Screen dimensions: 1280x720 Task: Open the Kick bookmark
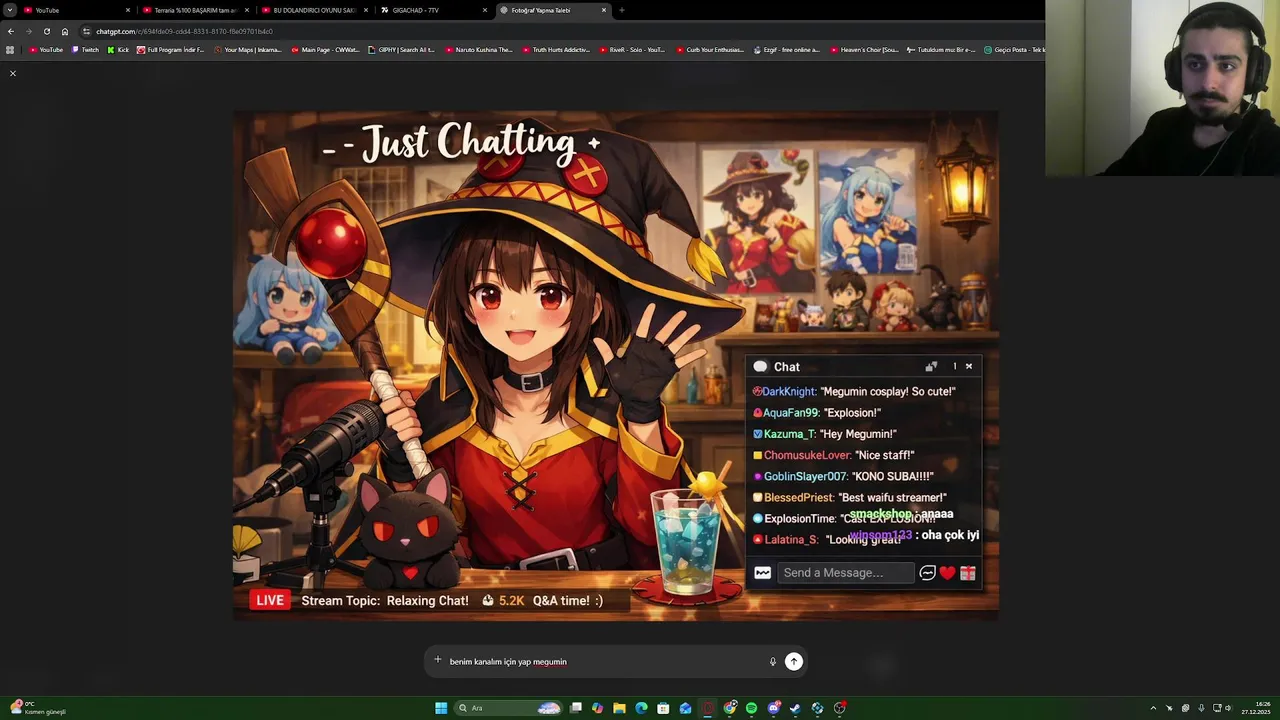pos(119,49)
